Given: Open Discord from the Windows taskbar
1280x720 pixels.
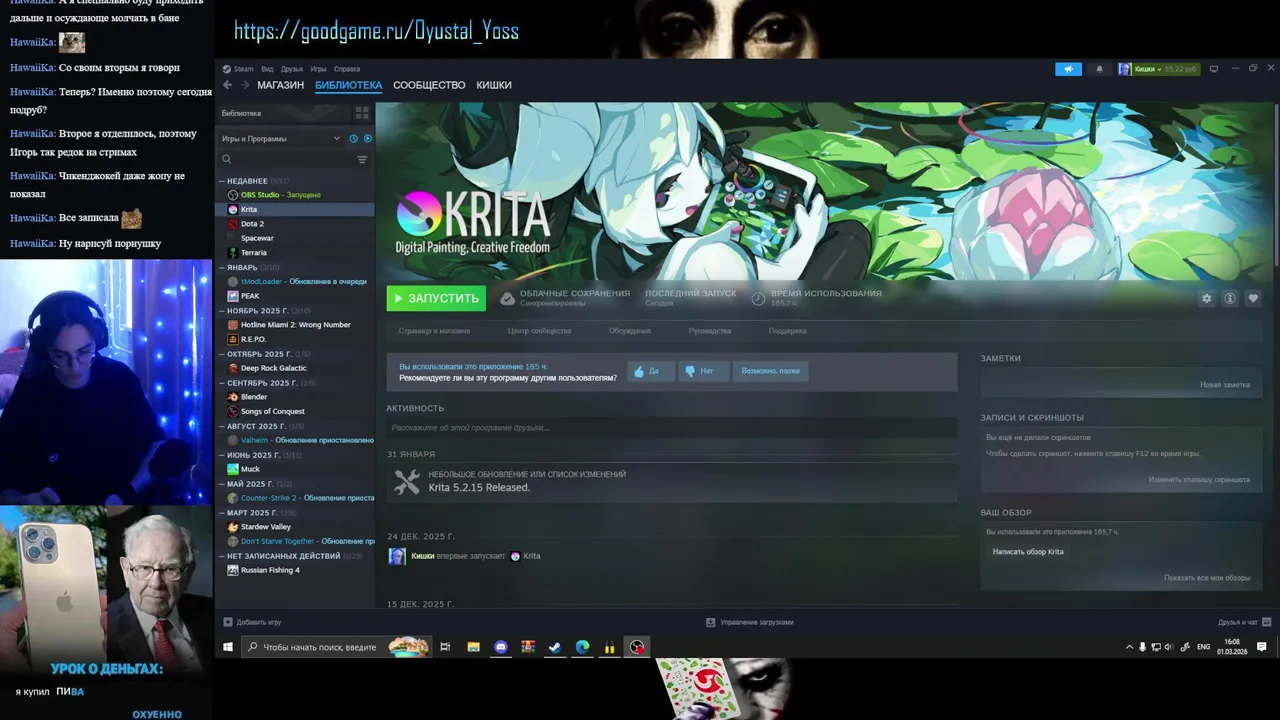Looking at the screenshot, I should (x=501, y=647).
